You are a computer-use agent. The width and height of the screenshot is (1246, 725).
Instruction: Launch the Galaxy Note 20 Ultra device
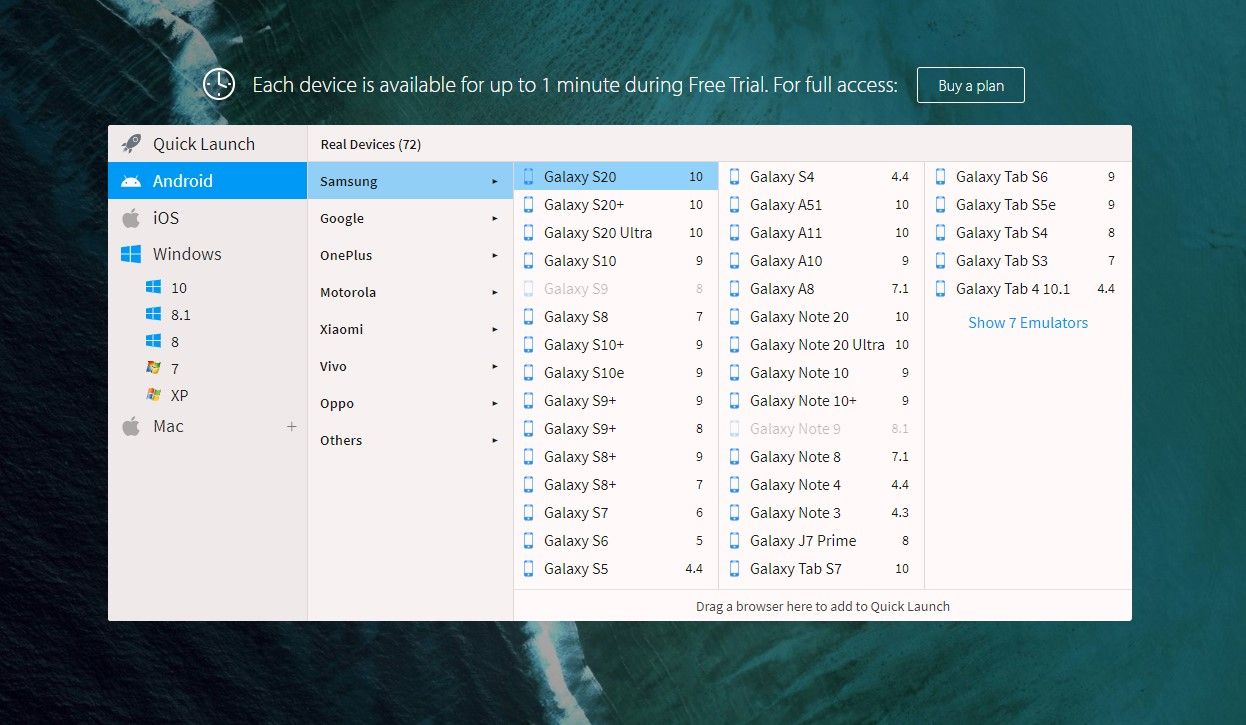(x=822, y=345)
